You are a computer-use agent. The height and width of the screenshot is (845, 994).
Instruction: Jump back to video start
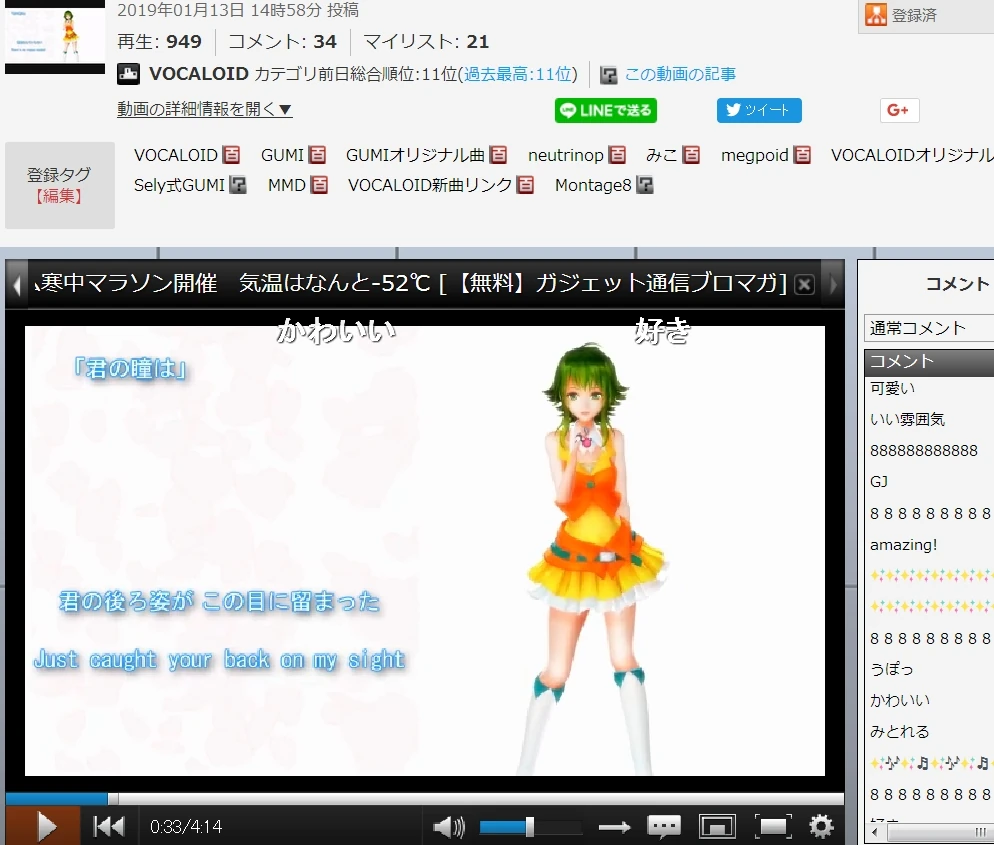pyautogui.click(x=109, y=826)
